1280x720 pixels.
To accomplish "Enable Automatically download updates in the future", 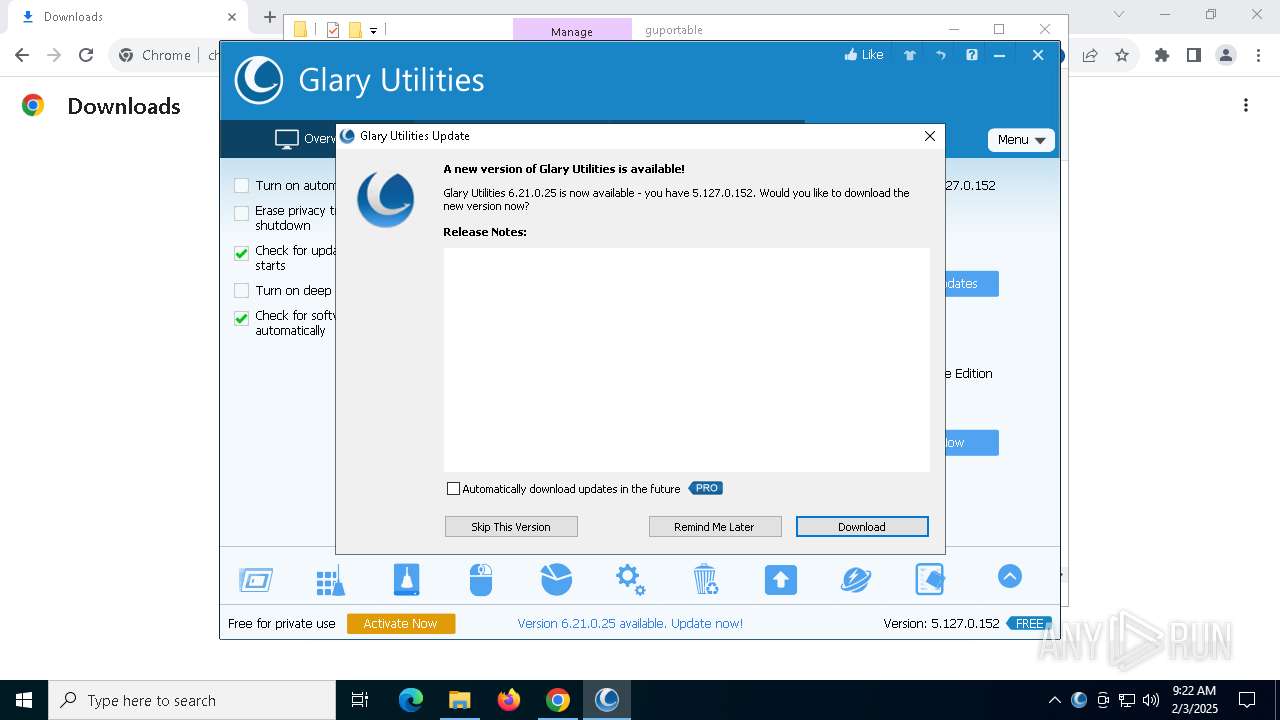I will (x=453, y=489).
